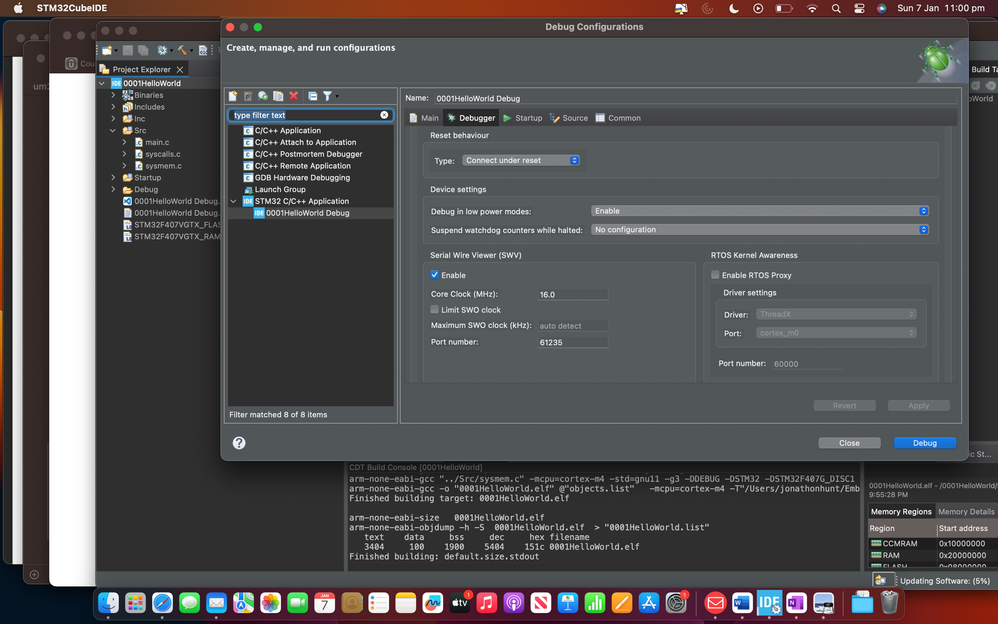The image size is (998, 624).
Task: Click the new launch configuration prototype icon
Action: (248, 96)
